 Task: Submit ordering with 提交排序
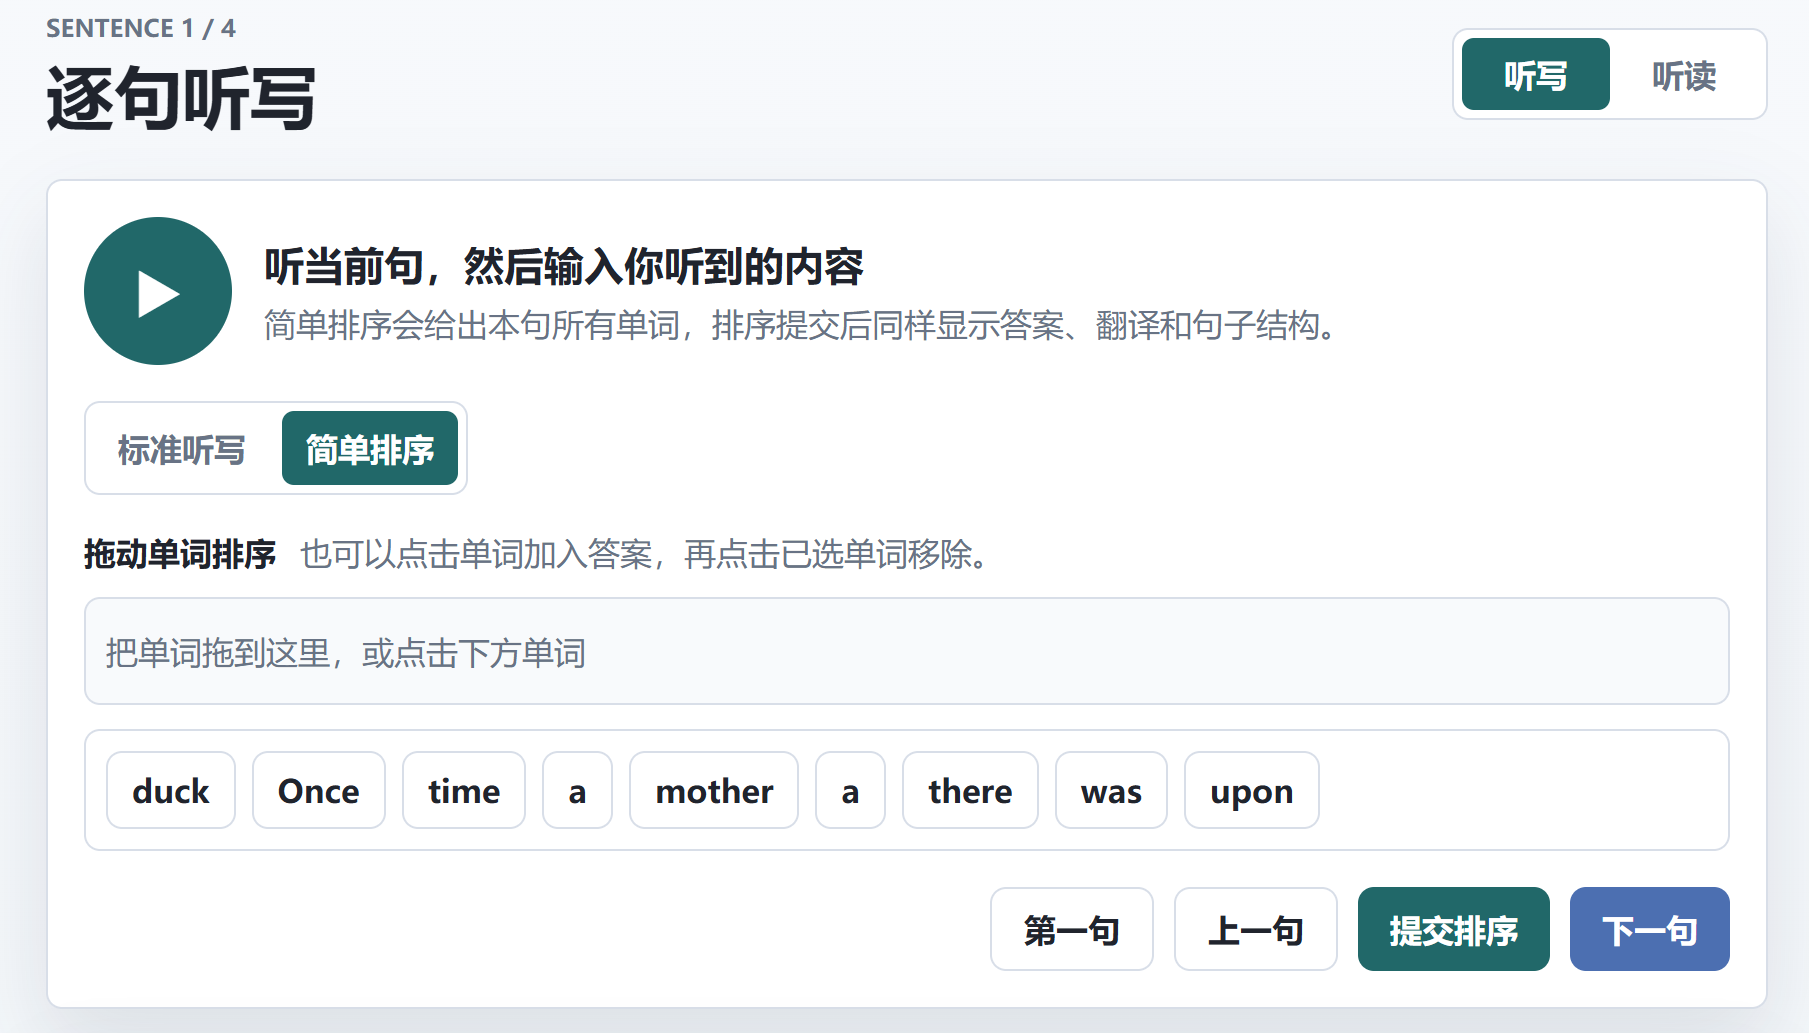coord(1454,929)
